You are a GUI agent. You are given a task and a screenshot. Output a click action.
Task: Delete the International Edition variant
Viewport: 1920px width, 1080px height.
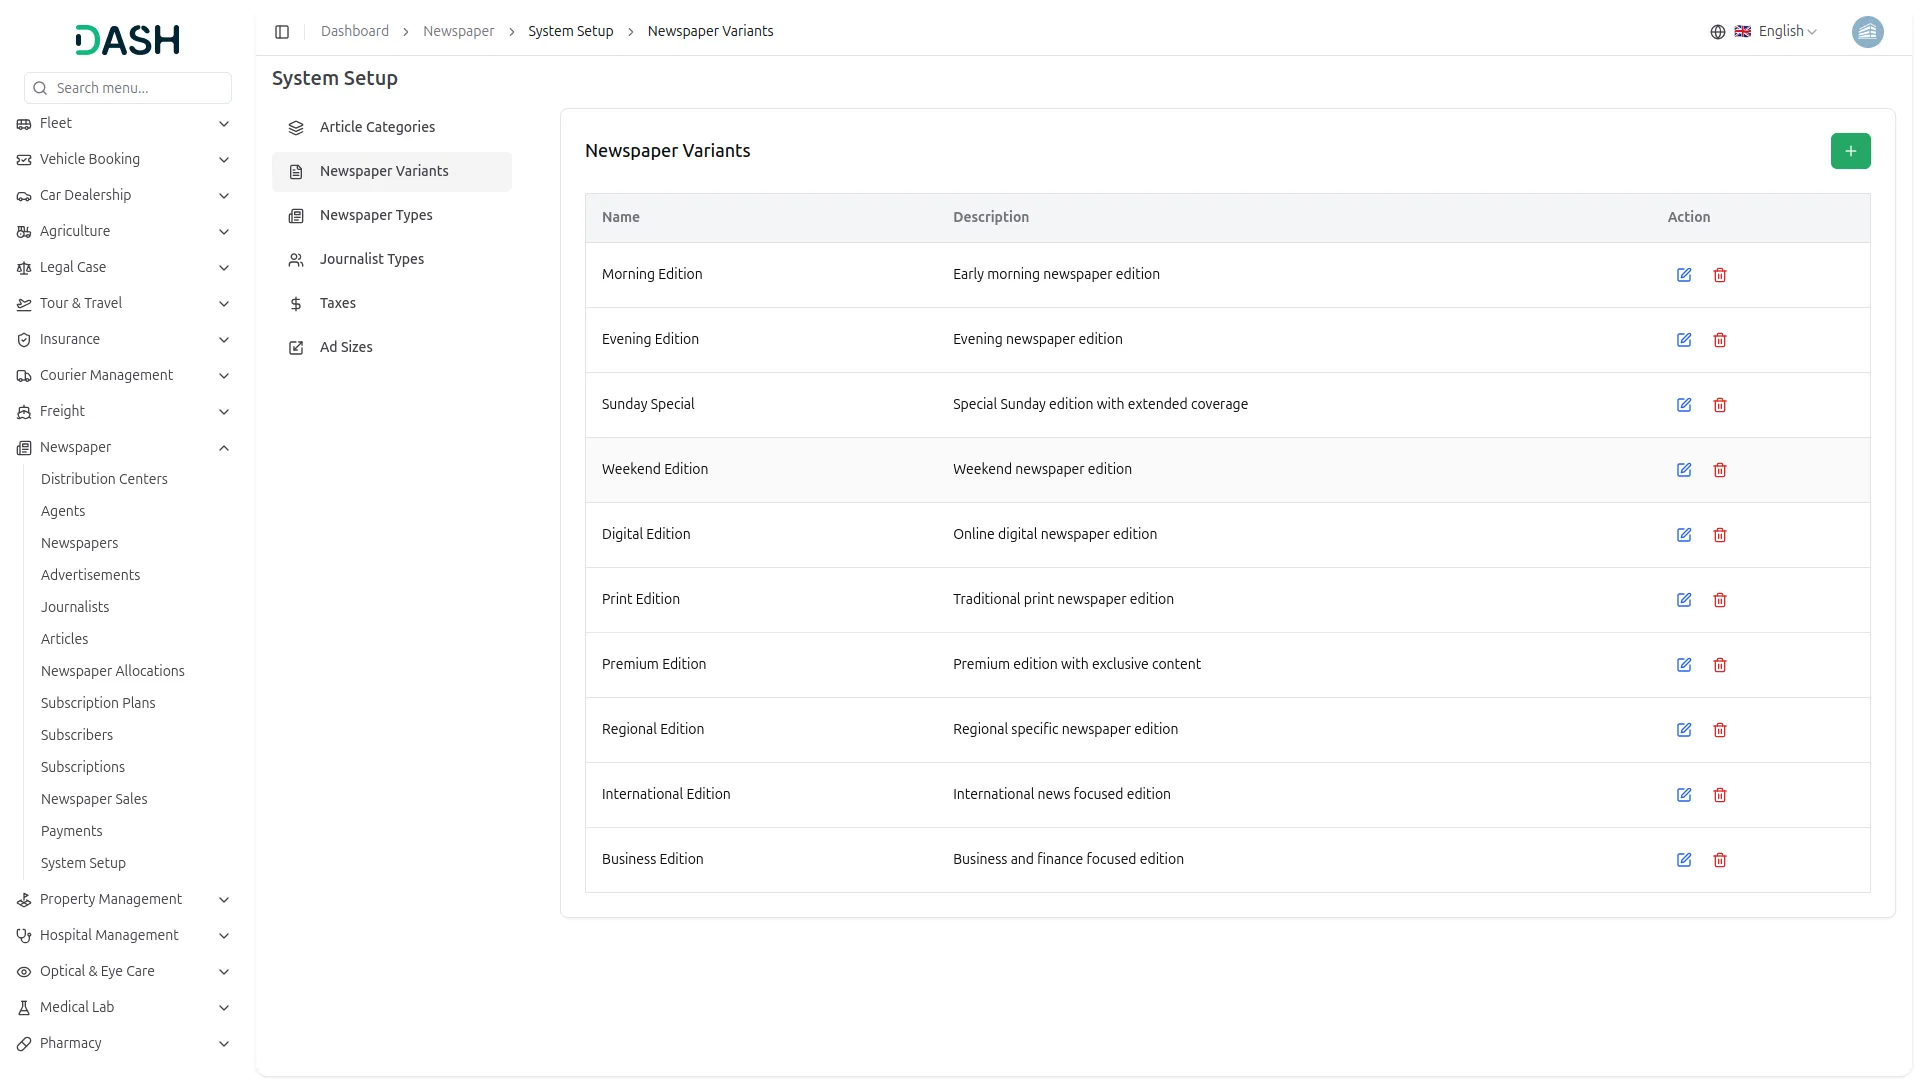tap(1720, 795)
